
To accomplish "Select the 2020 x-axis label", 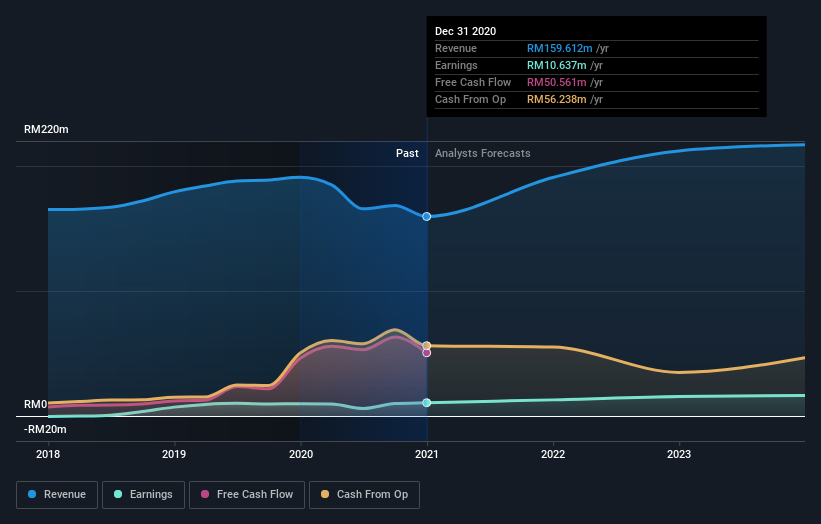I will pos(301,454).
